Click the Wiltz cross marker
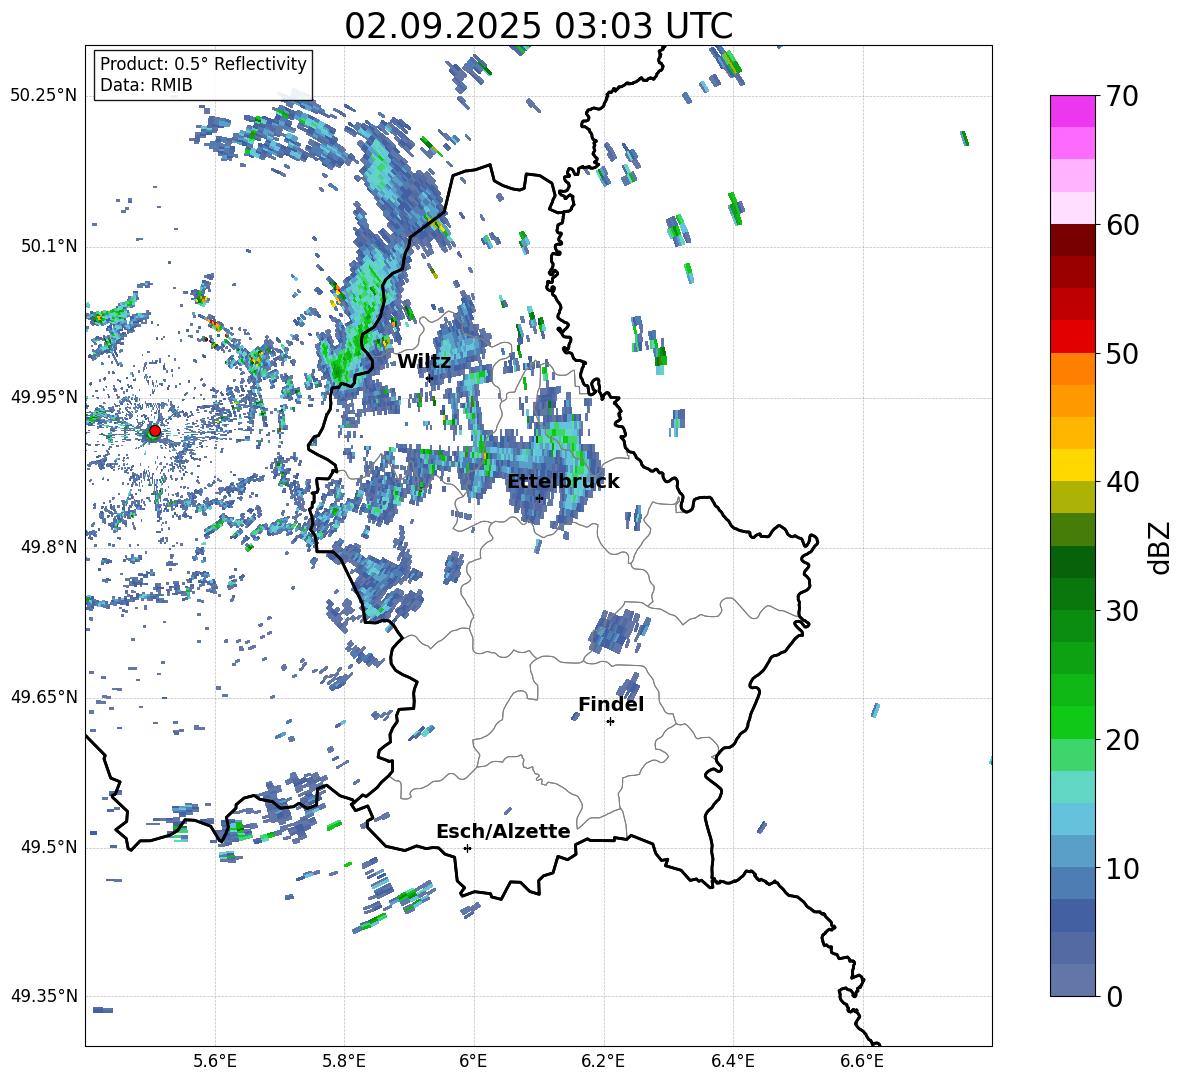 429,378
